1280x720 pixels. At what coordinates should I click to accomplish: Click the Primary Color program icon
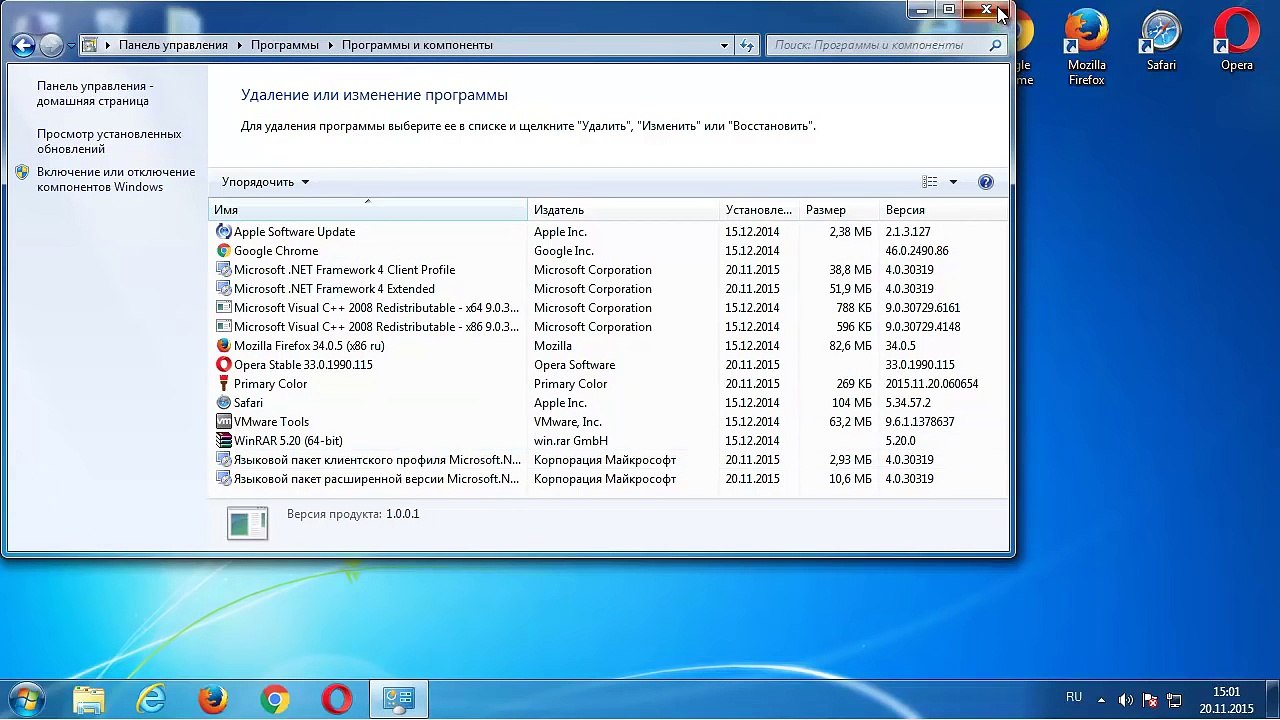tap(224, 384)
